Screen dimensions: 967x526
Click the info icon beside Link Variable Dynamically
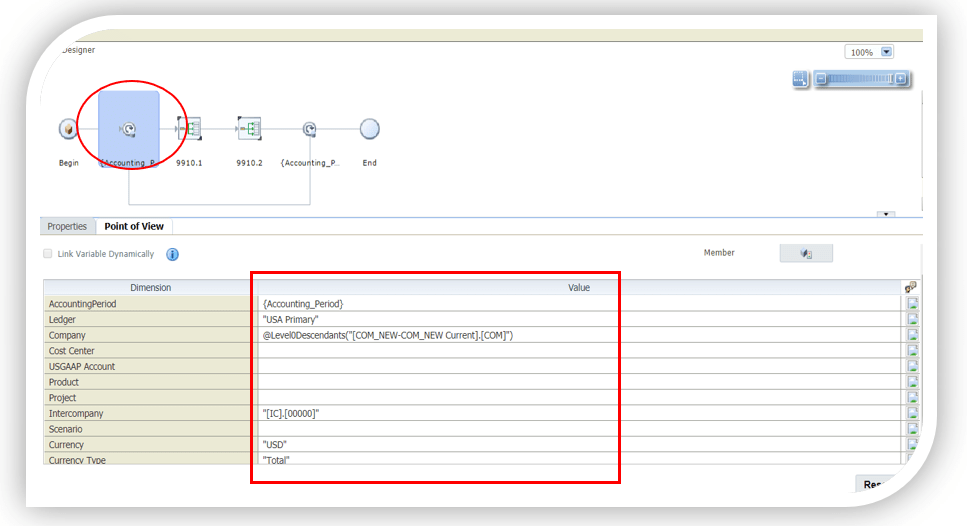tap(172, 254)
